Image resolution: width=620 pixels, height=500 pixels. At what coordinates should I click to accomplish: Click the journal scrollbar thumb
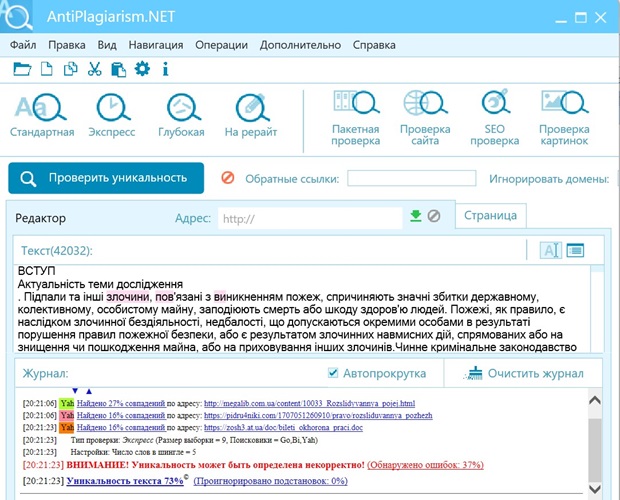(595, 449)
